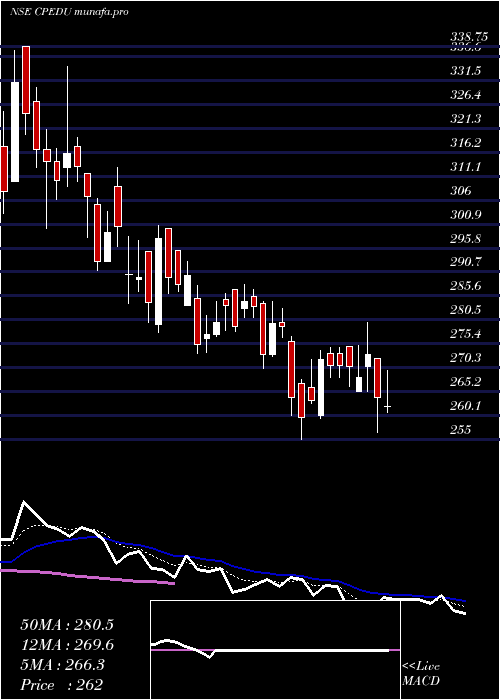Click the tallest red candlestick at the chart peak
The width and height of the screenshot is (500, 700).
pos(26,79)
